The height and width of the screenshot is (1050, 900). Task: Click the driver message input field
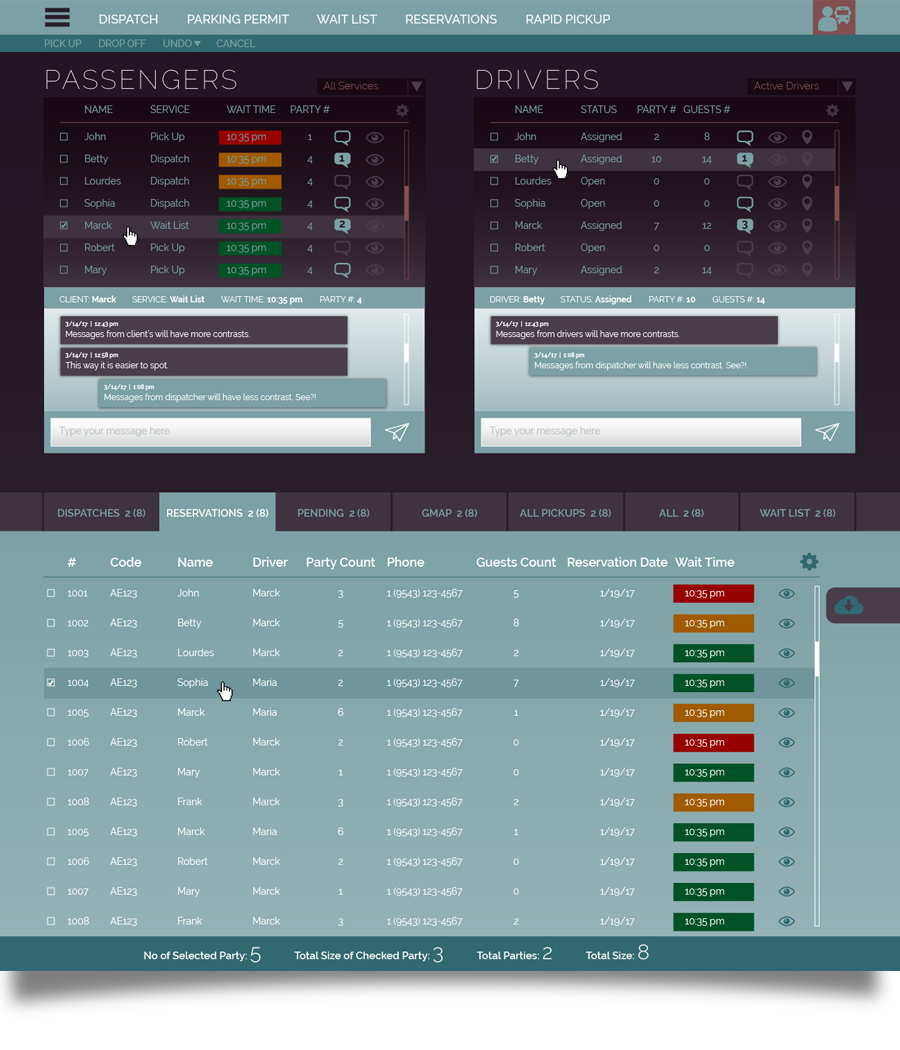point(640,432)
